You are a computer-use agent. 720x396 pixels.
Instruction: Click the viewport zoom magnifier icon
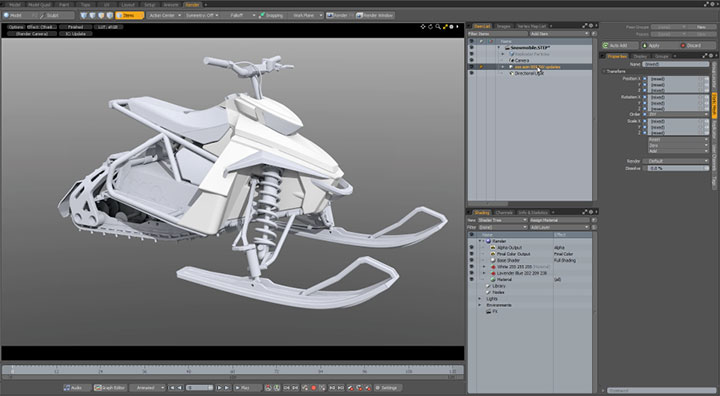coord(438,27)
